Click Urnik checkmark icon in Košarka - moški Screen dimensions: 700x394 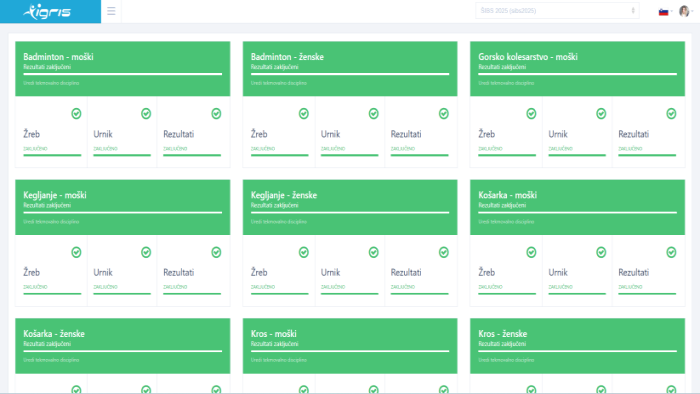(x=601, y=253)
